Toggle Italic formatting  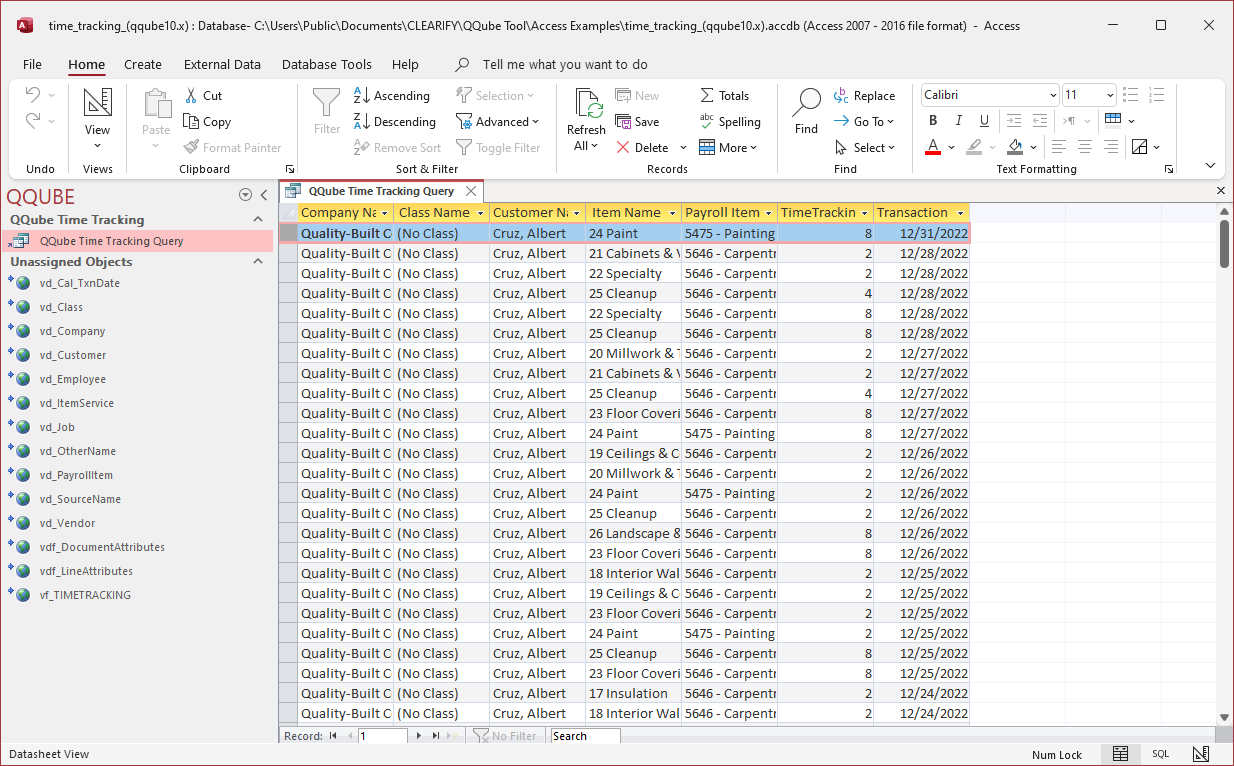pos(959,121)
